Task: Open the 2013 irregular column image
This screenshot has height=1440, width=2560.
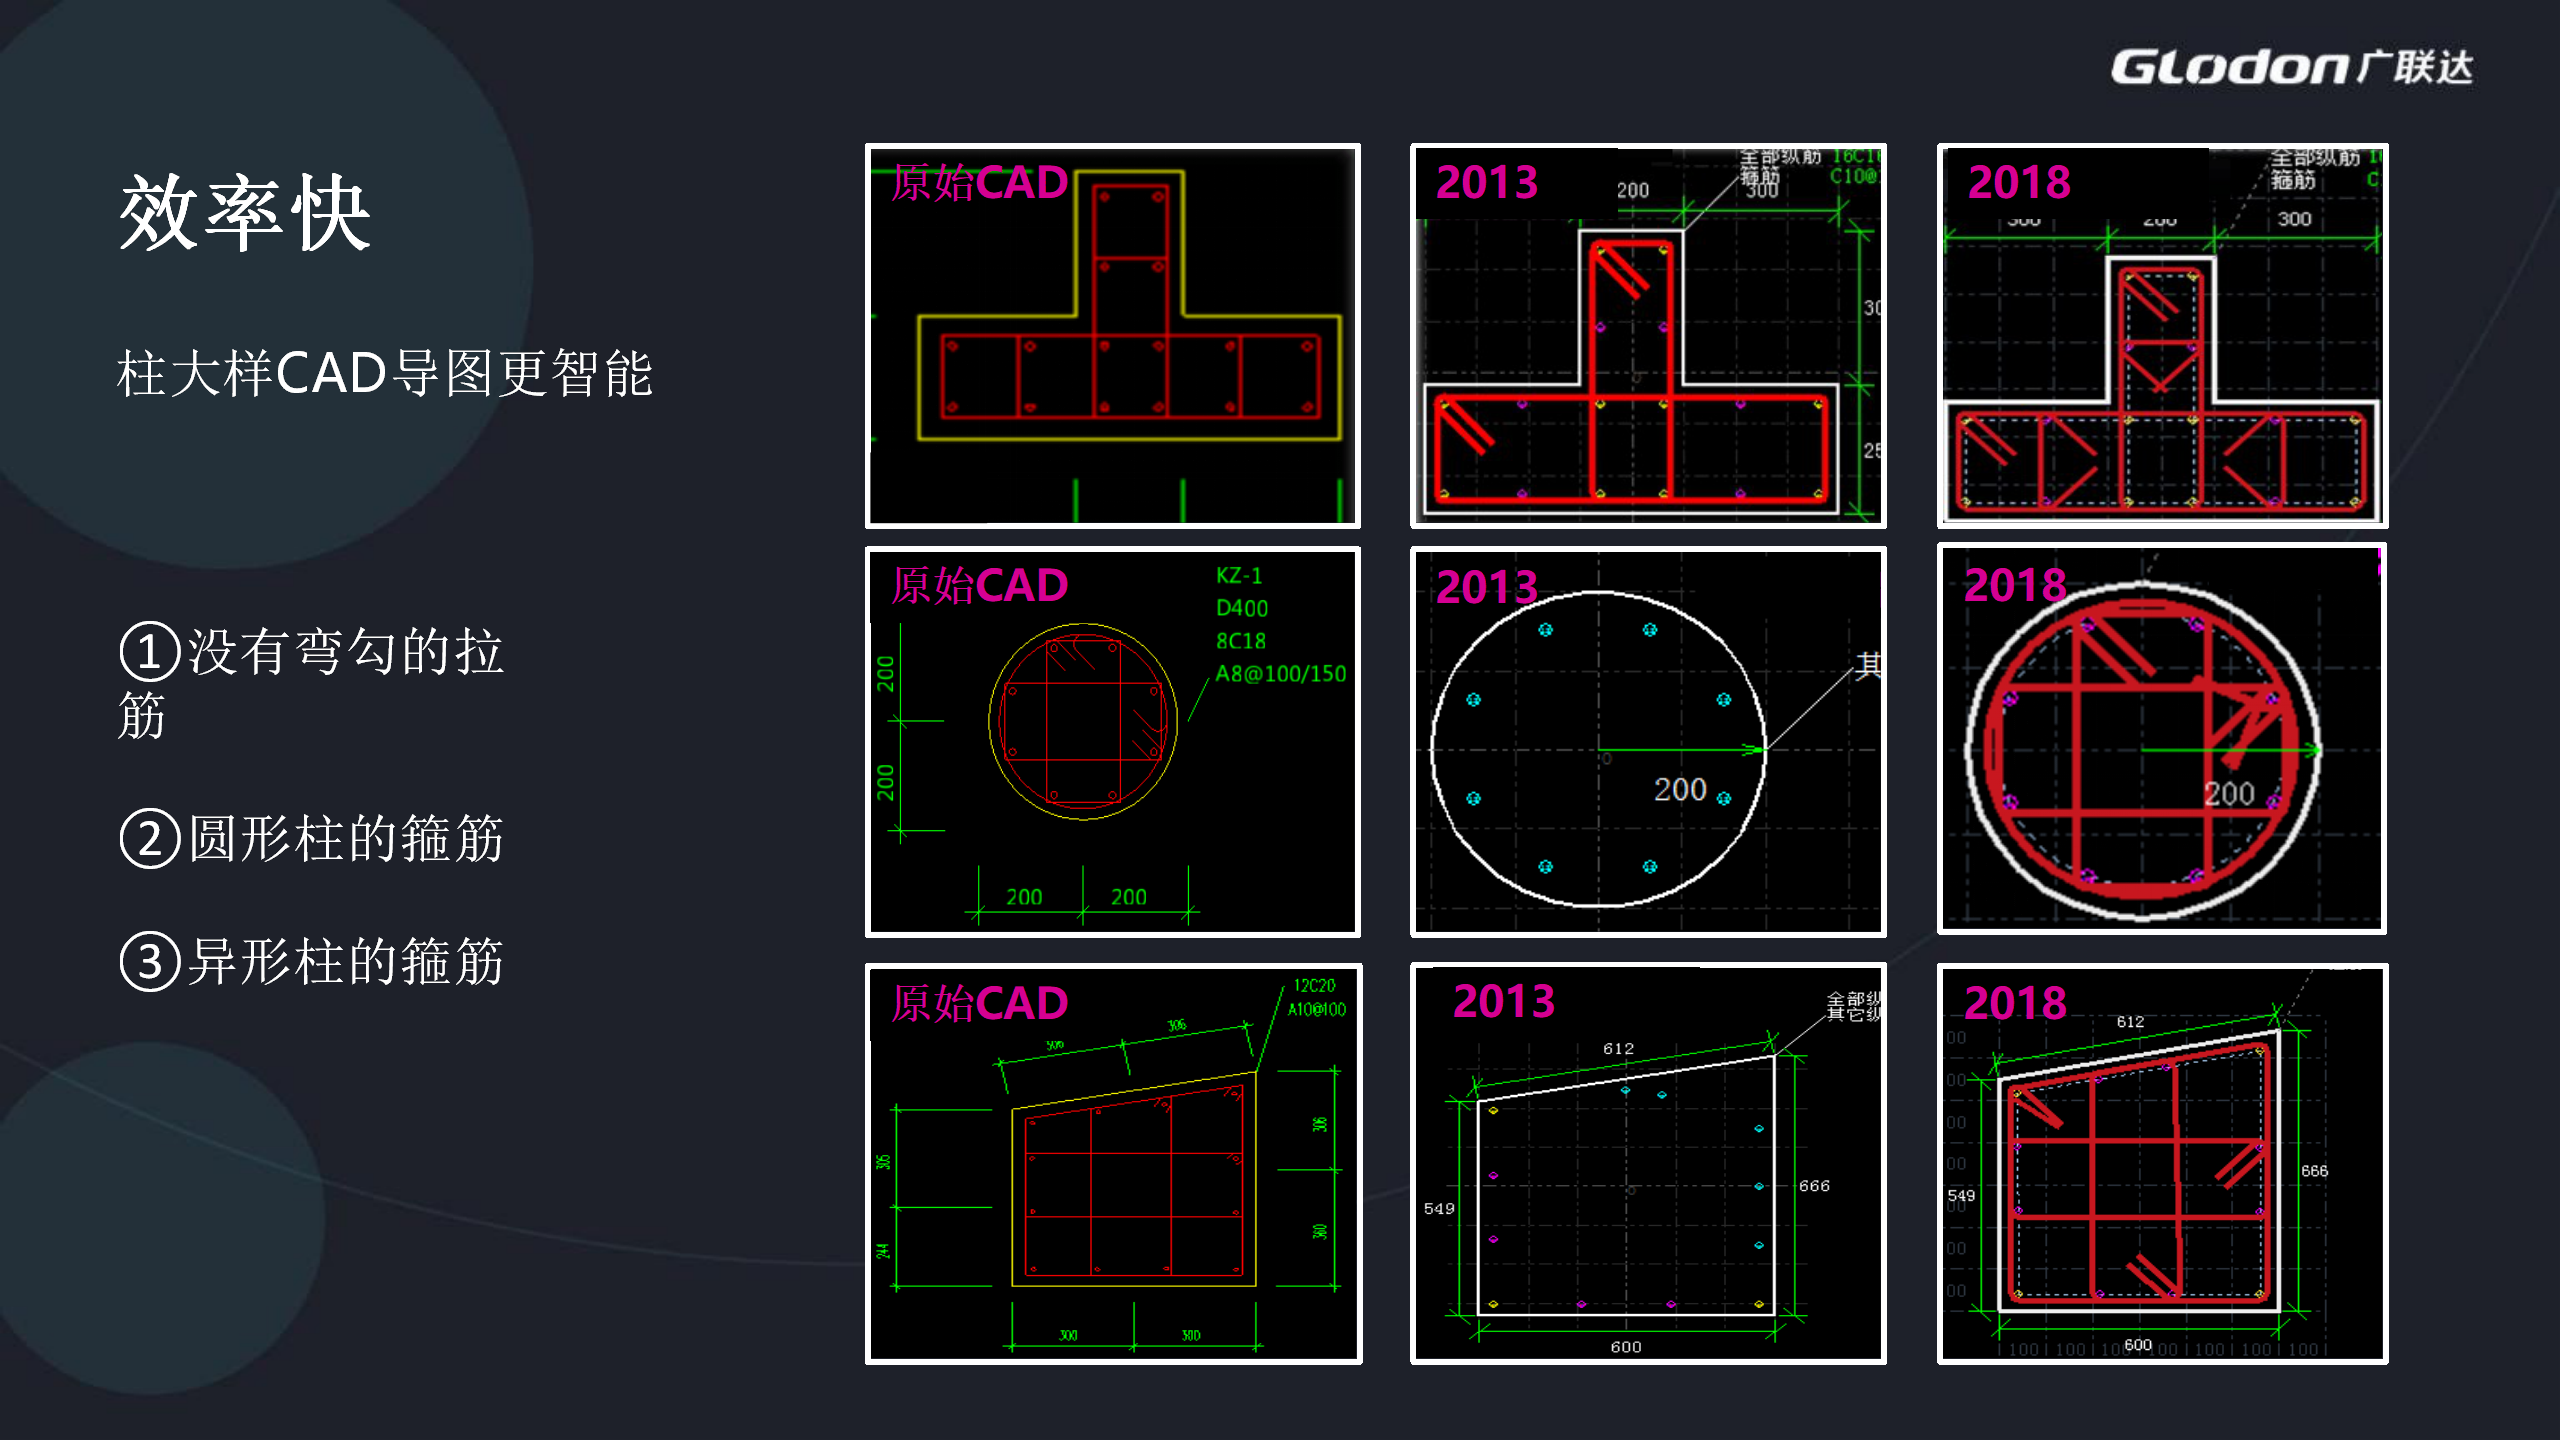Action: tap(1648, 1163)
